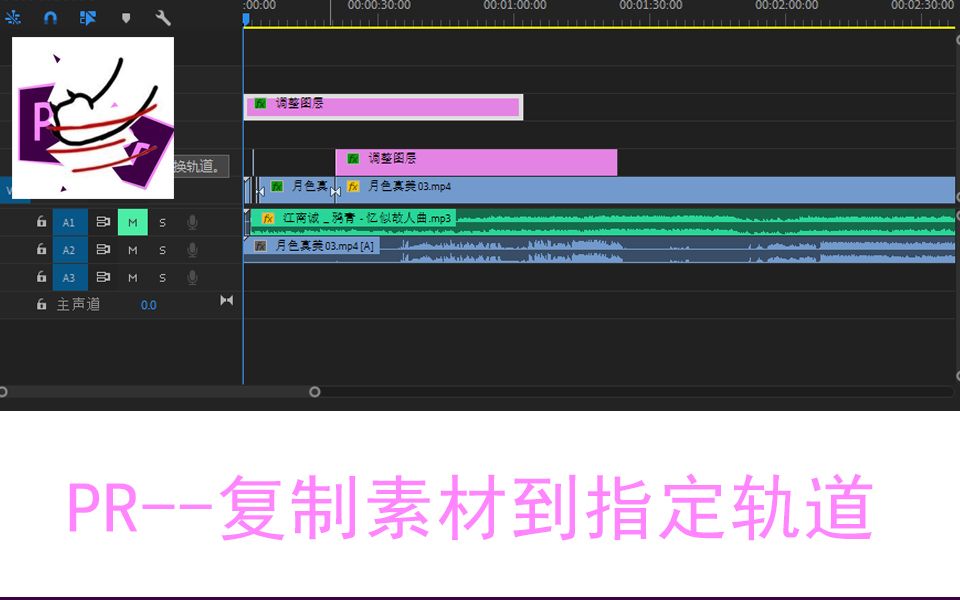Click the double-arrow icon beside the master track
The image size is (960, 600).
(226, 300)
